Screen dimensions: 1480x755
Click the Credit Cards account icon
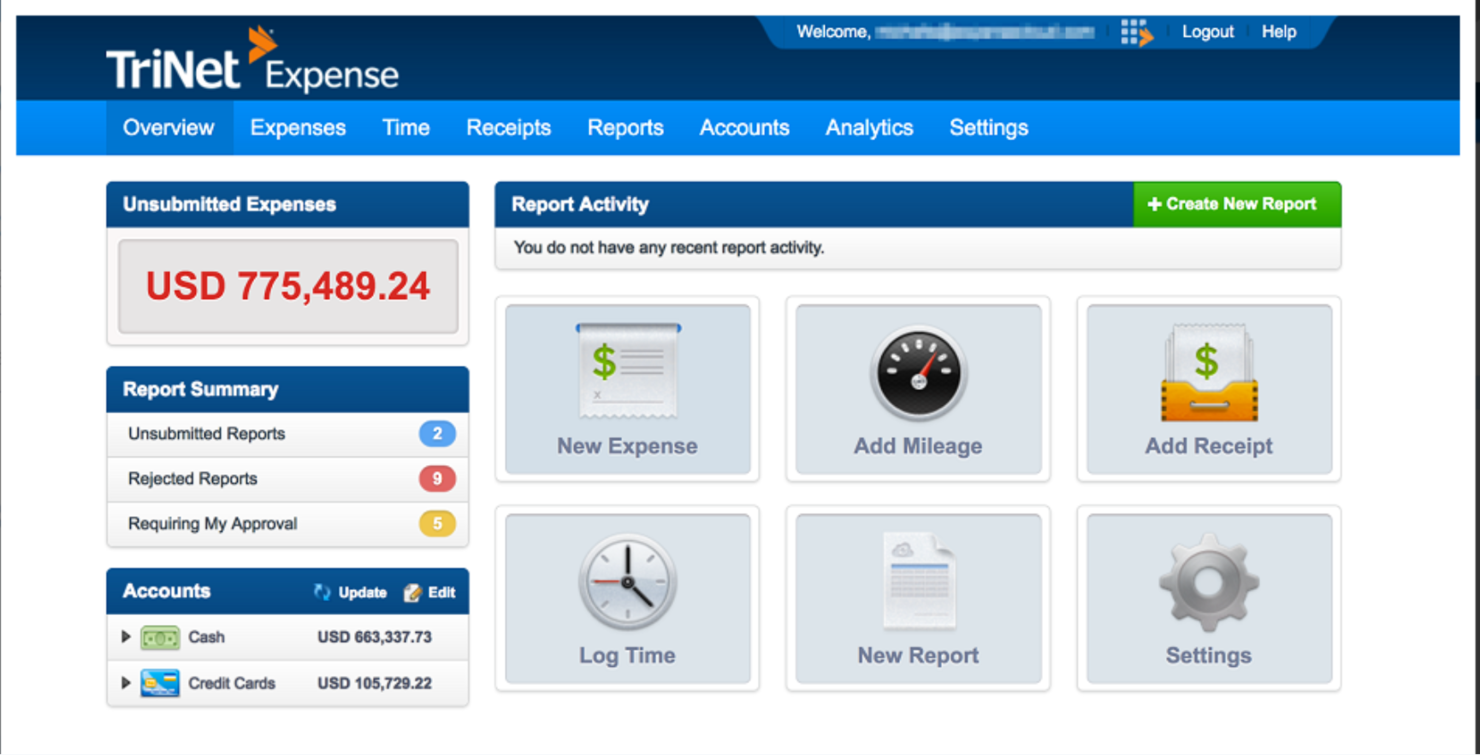click(160, 683)
